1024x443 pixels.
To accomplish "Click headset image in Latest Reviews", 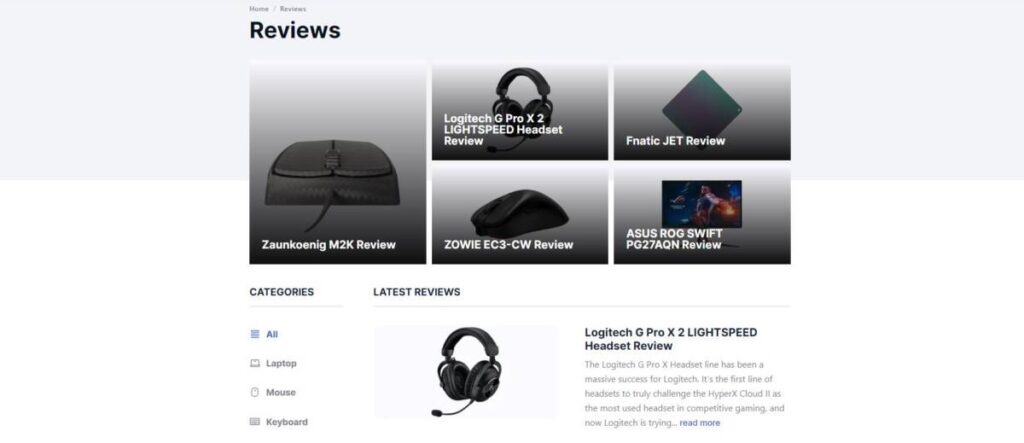I will (466, 372).
